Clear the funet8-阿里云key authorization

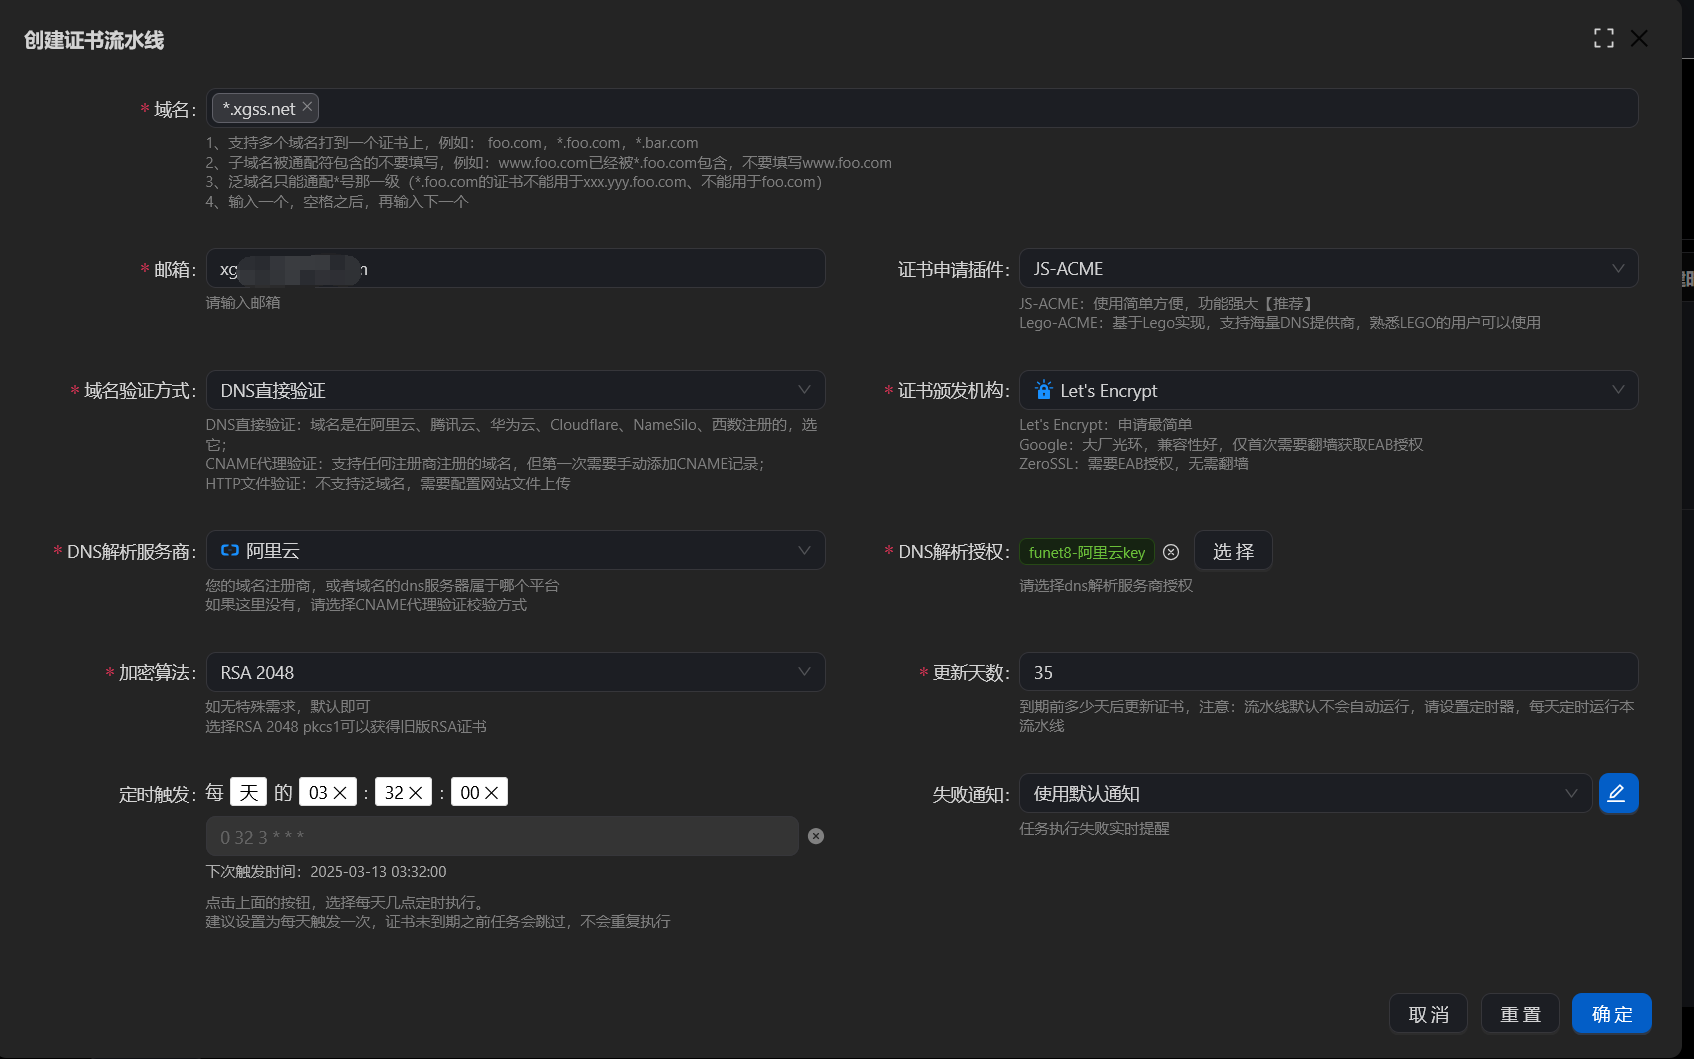pos(1171,552)
